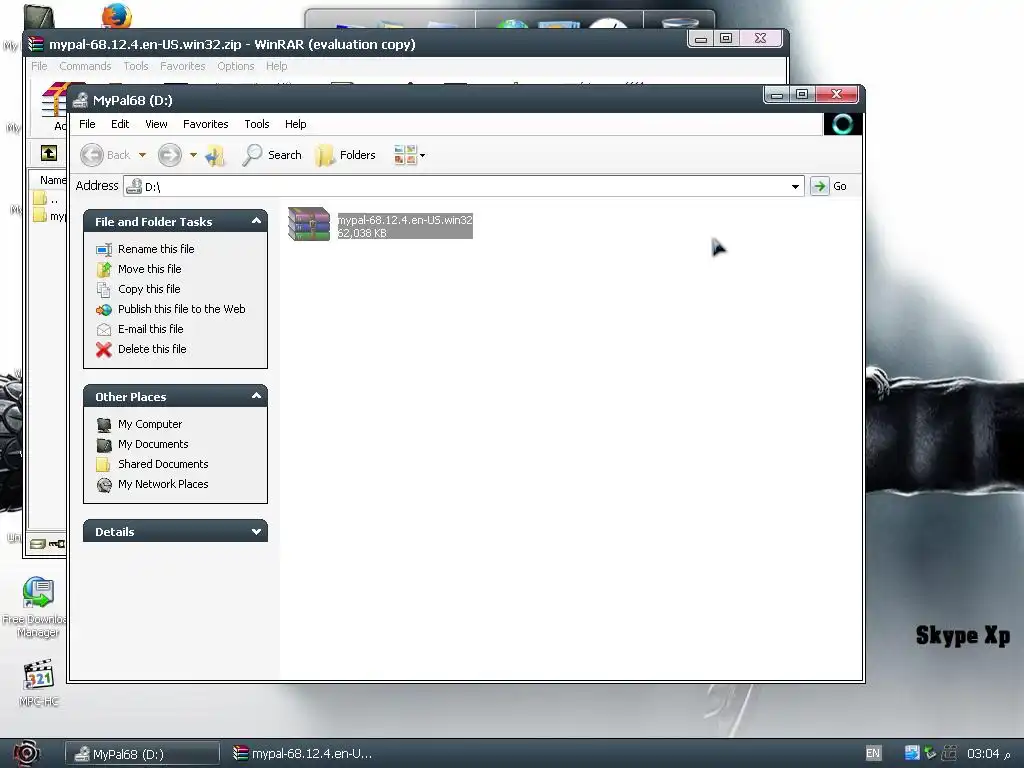The height and width of the screenshot is (768, 1024).
Task: Open Help menu in MyPal68 window
Action: click(295, 124)
